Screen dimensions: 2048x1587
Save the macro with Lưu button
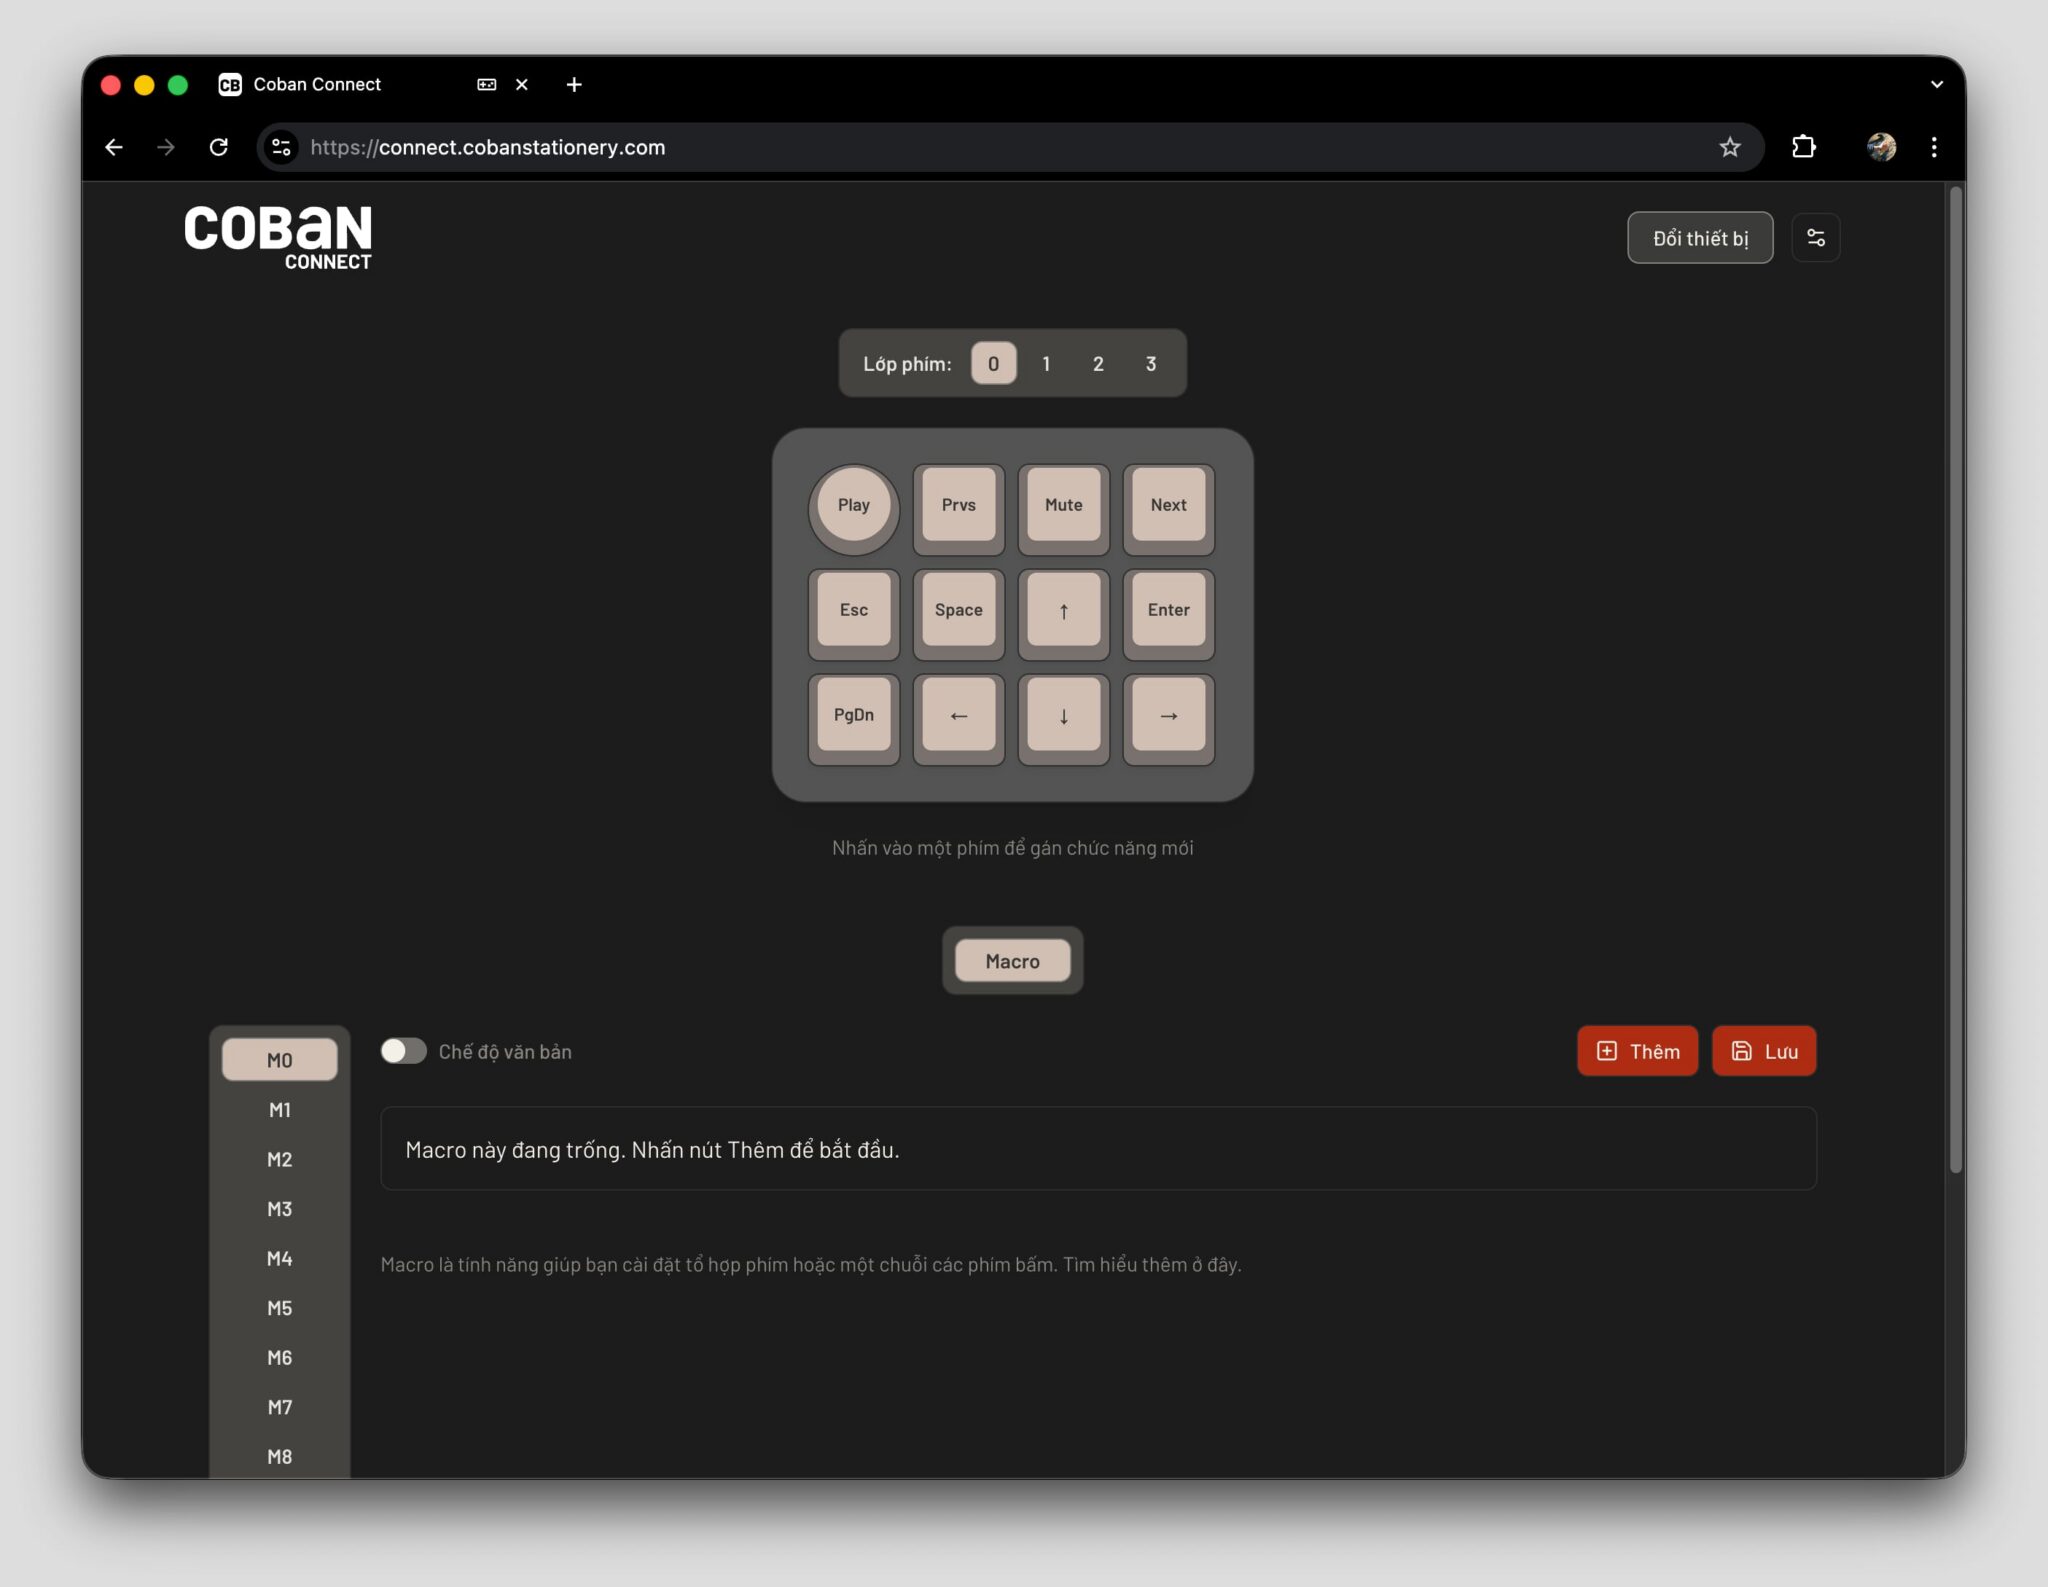click(x=1763, y=1051)
